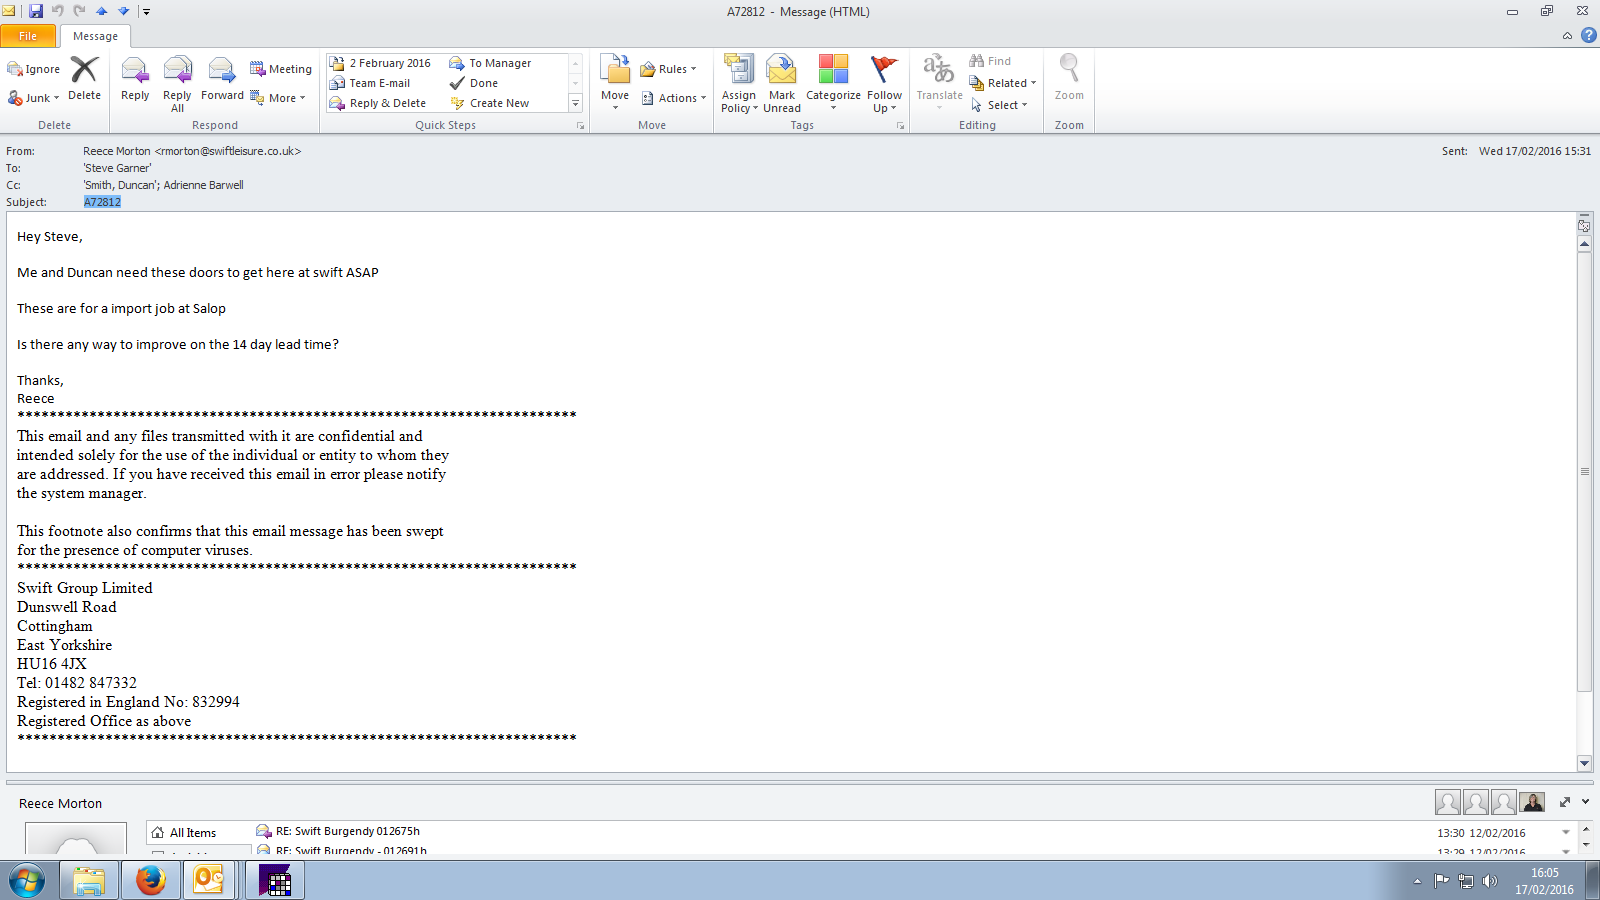Collapse the People Pane with the chevron
The height and width of the screenshot is (900, 1600).
1585,802
